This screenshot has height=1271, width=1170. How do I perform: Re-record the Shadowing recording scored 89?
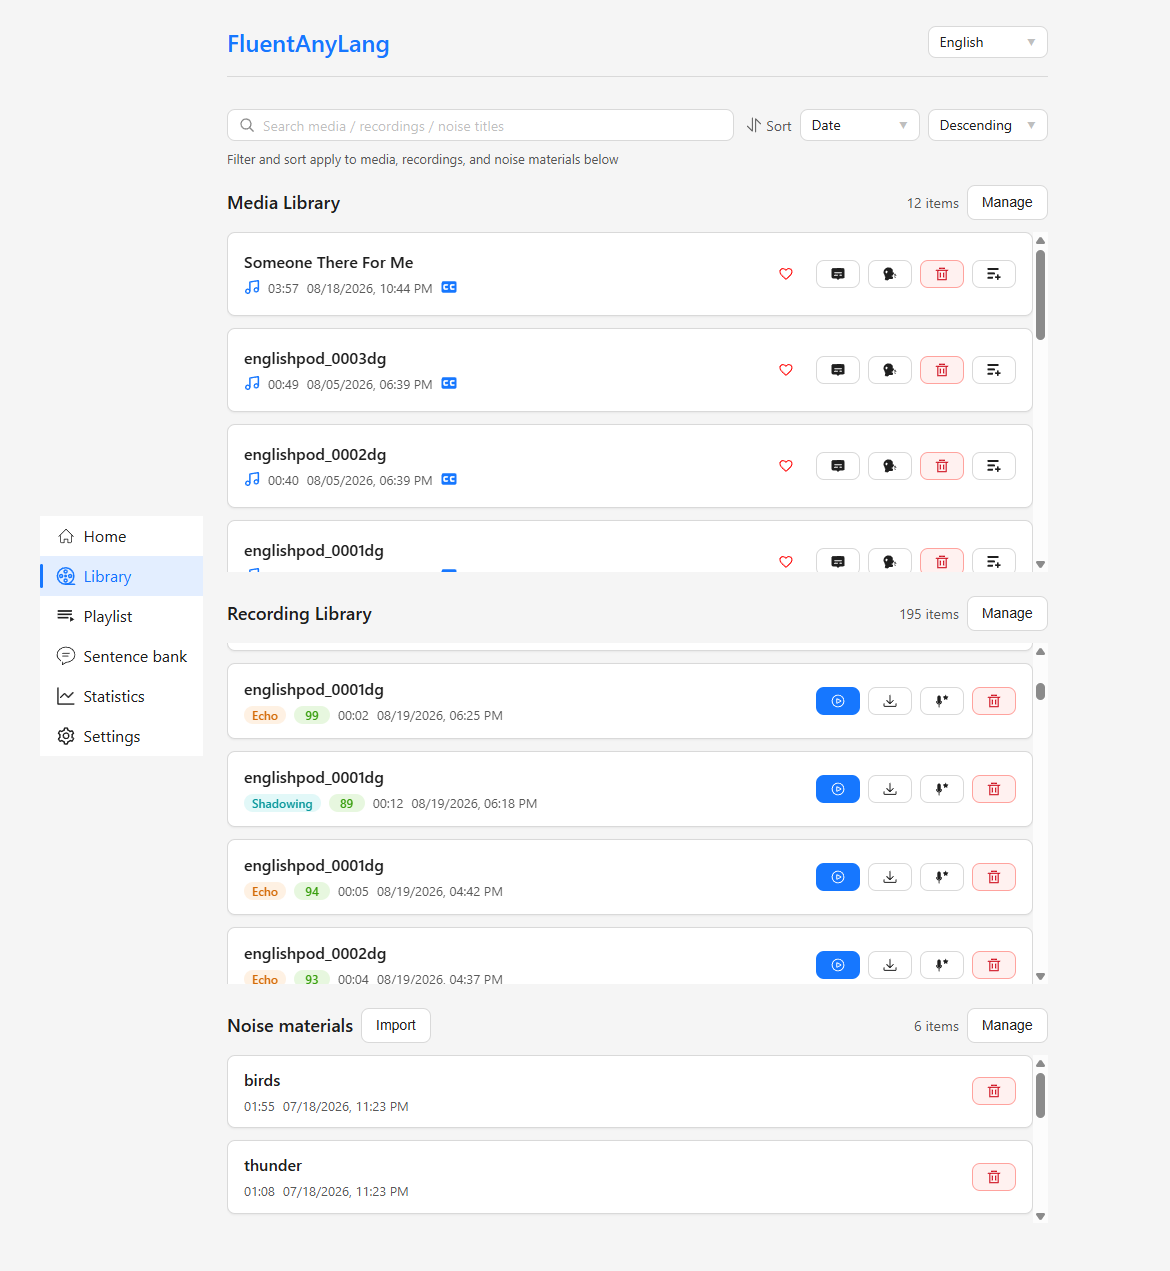(942, 789)
